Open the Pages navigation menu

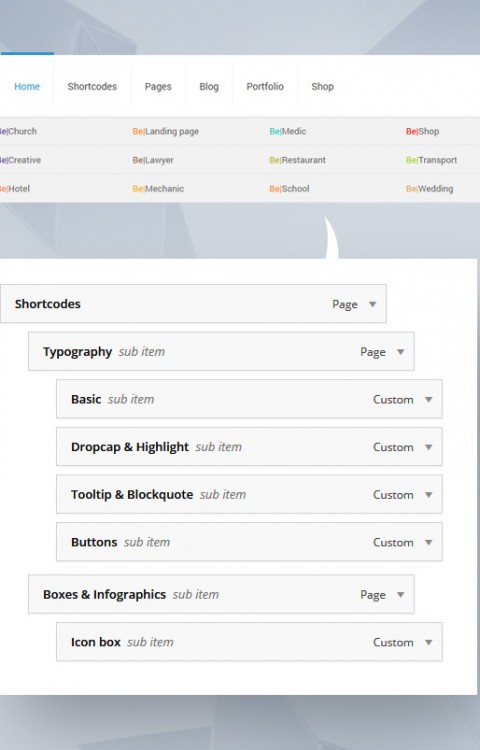(x=158, y=87)
